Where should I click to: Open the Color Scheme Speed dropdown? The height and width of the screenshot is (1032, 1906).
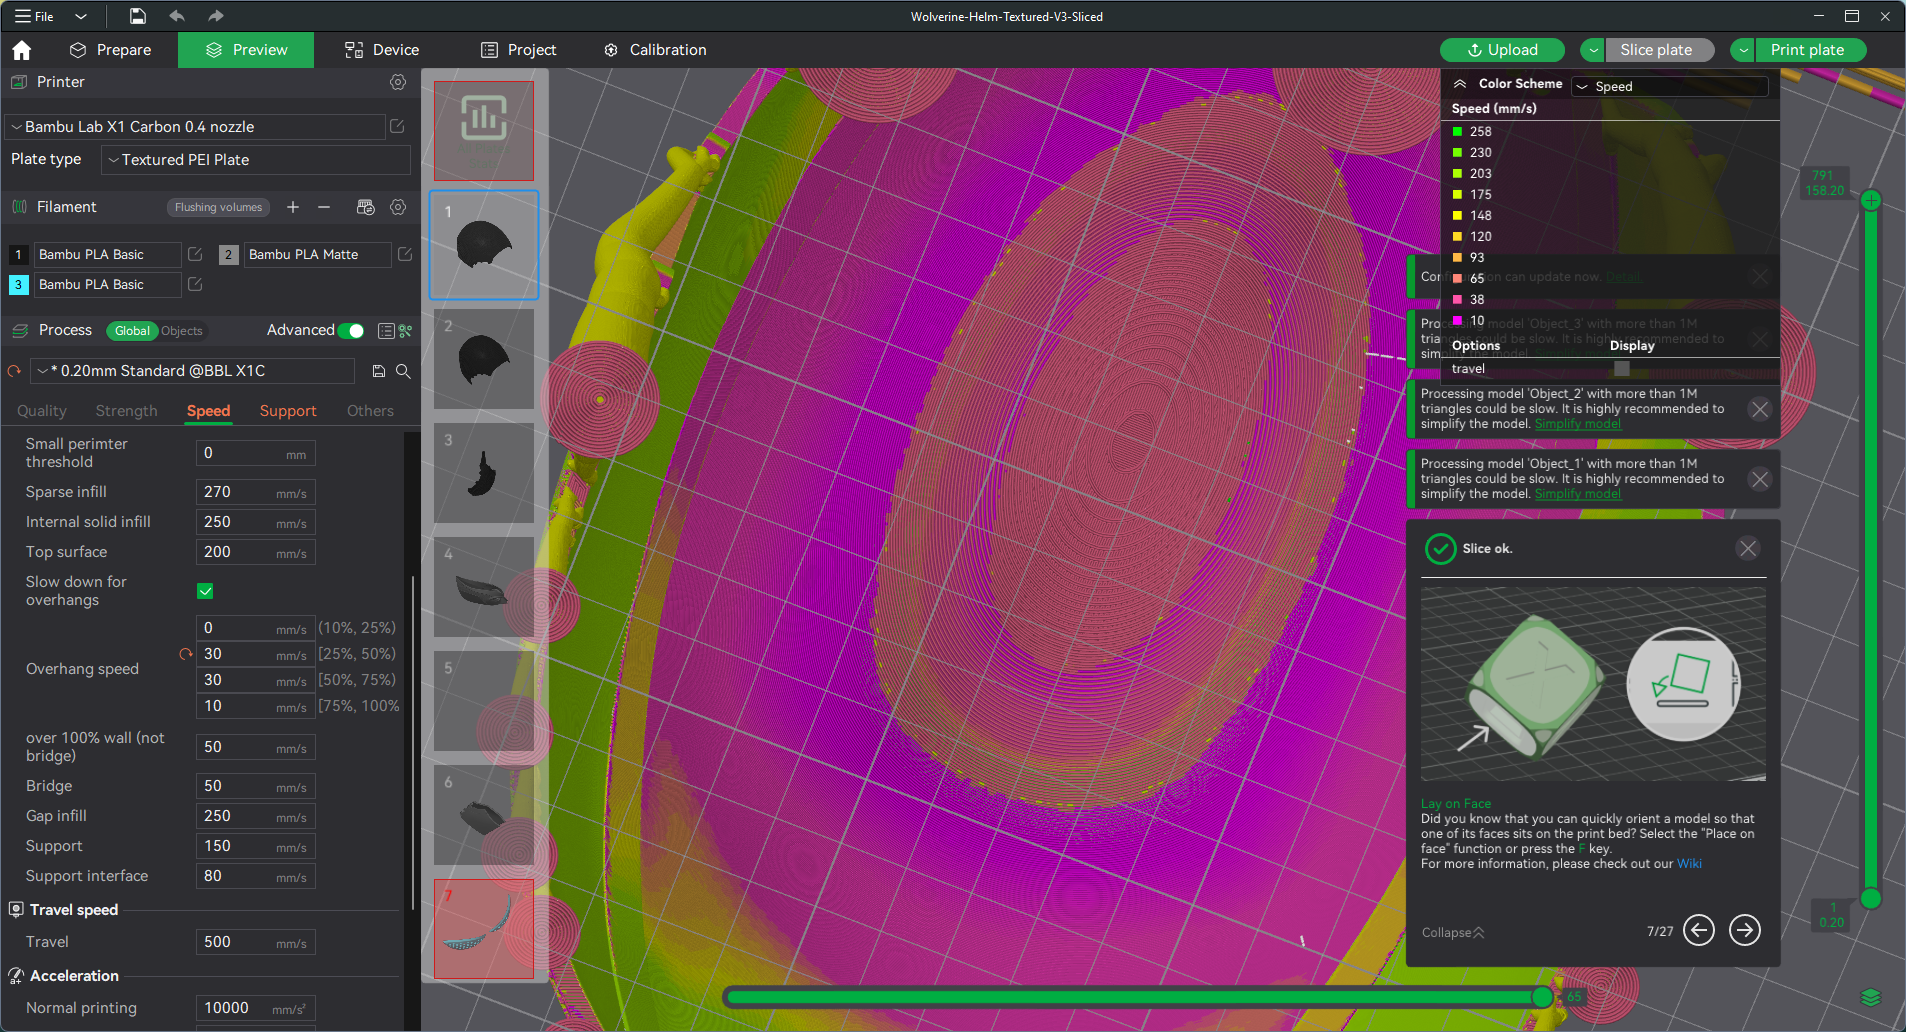pos(1669,86)
